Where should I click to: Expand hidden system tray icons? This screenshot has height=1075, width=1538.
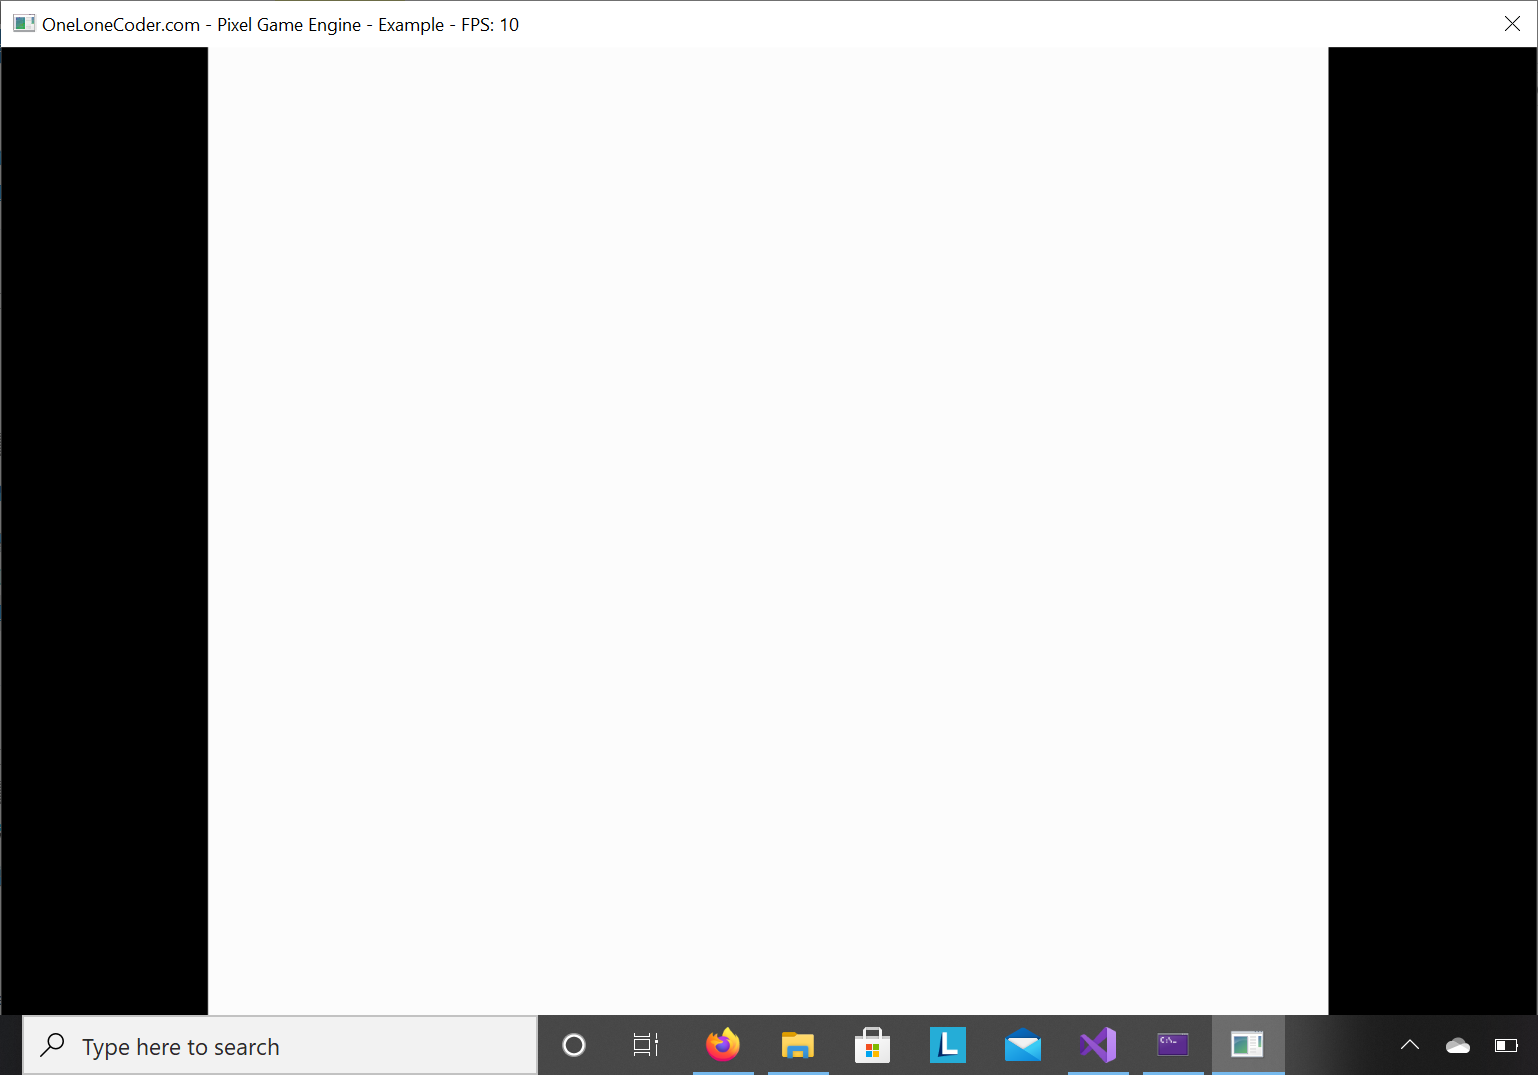[x=1410, y=1045]
